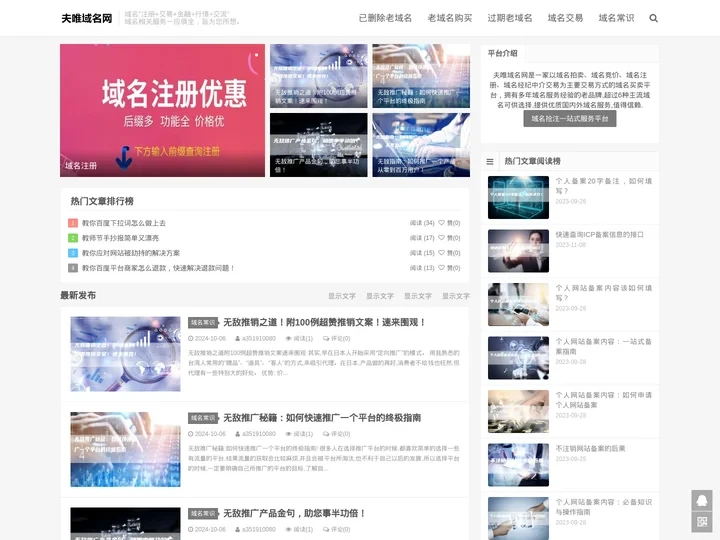
Task: Open sidebar article 个人网站备案内容：一站式备案指南
Action: tap(603, 346)
